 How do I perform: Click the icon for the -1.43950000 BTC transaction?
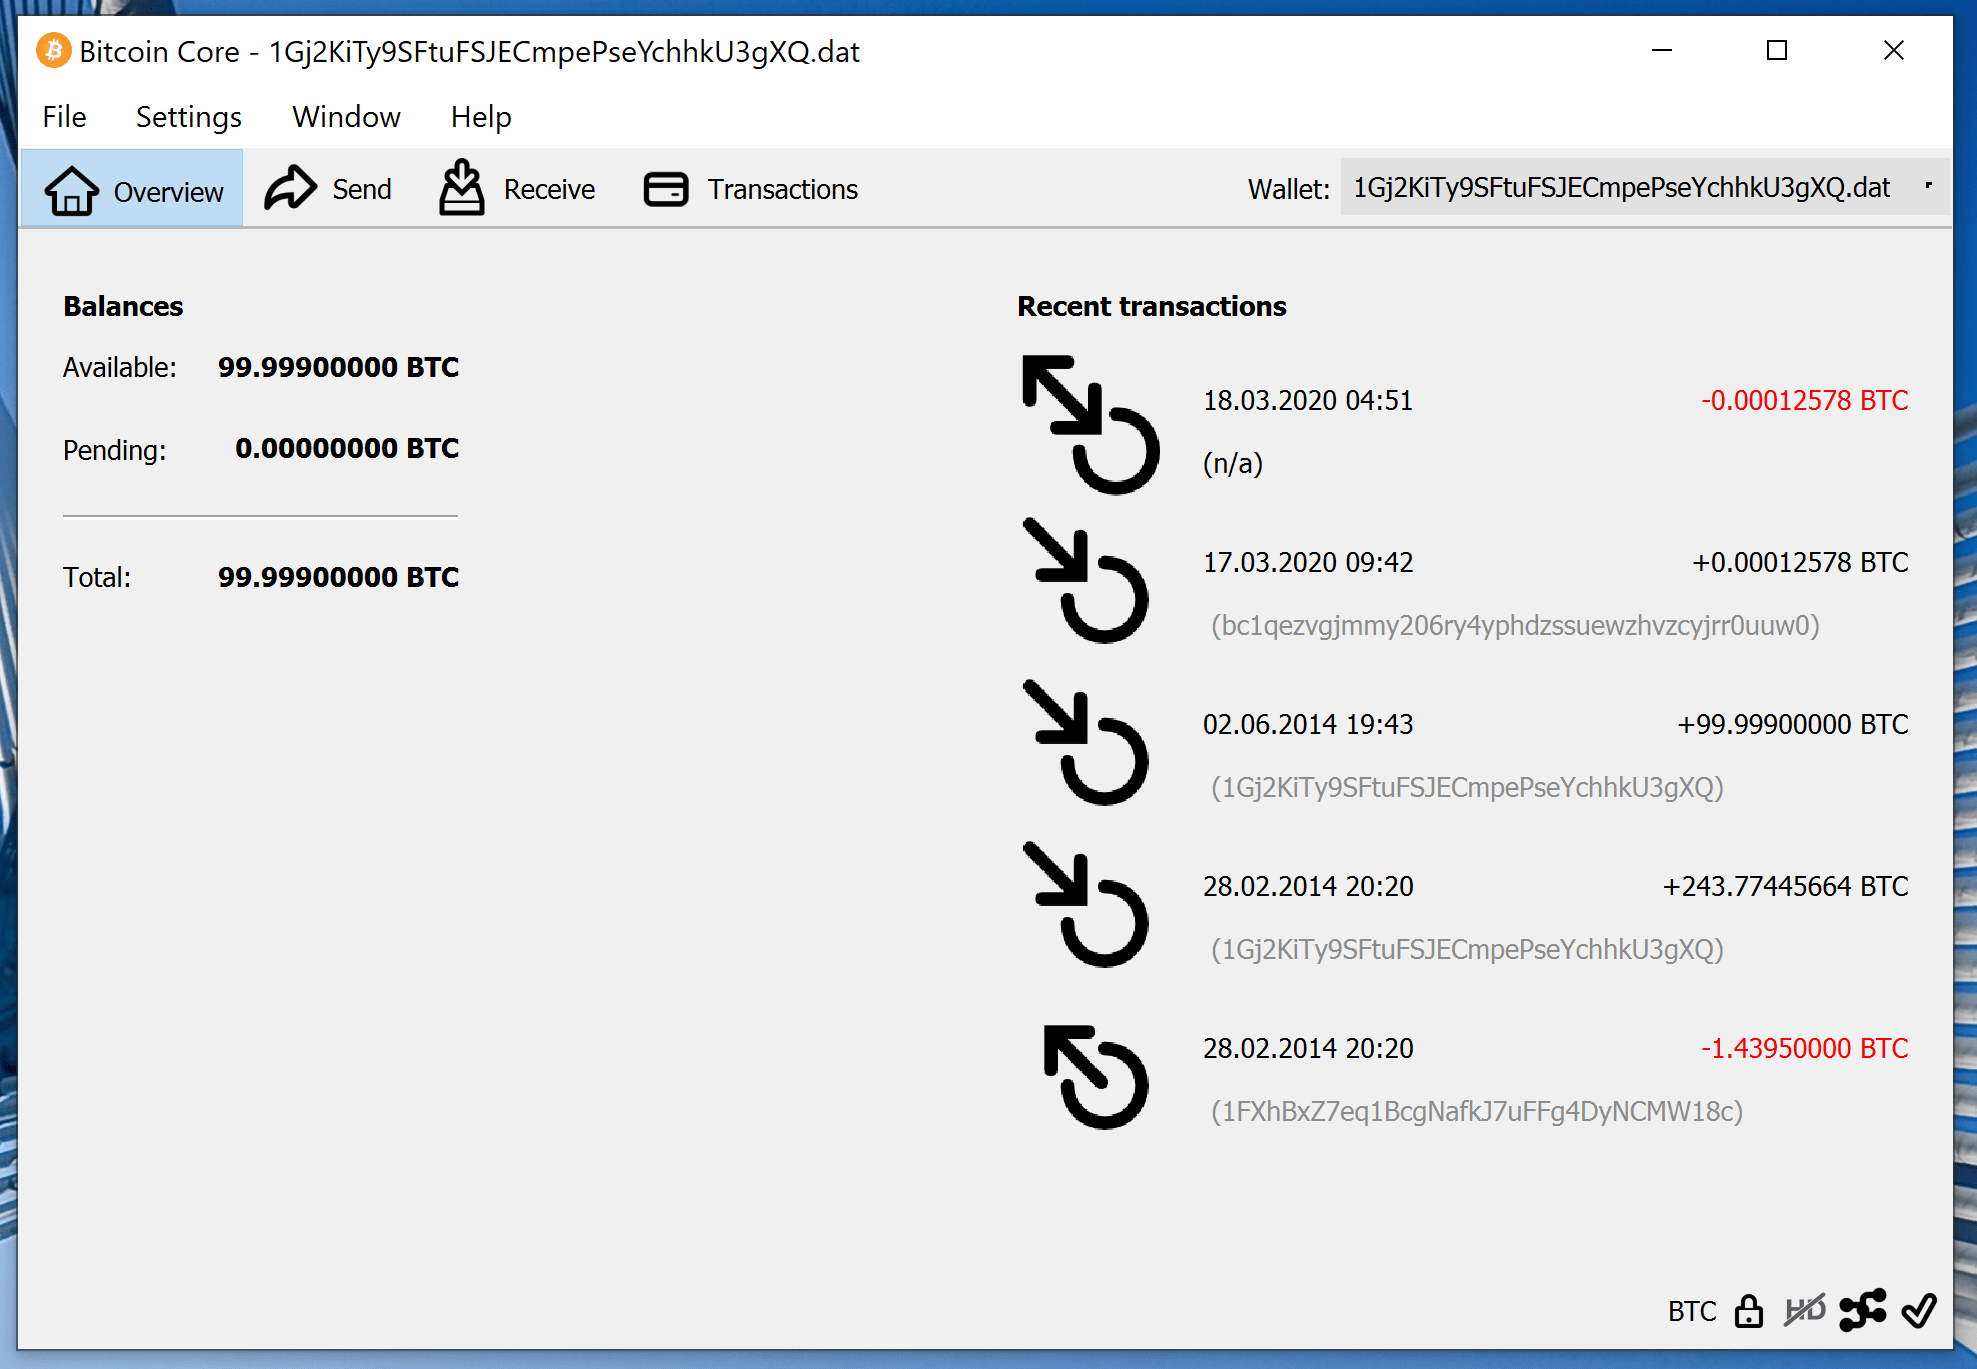1096,1077
